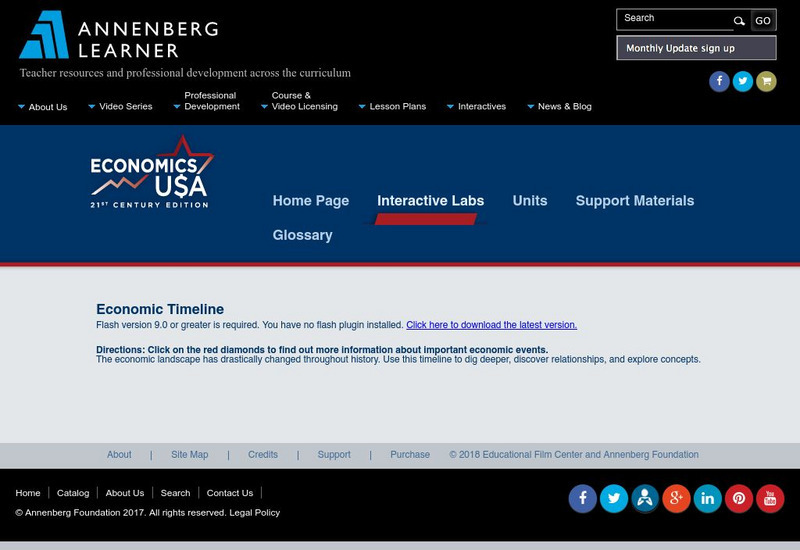Click Contact Us in the bottom footer

(x=230, y=493)
